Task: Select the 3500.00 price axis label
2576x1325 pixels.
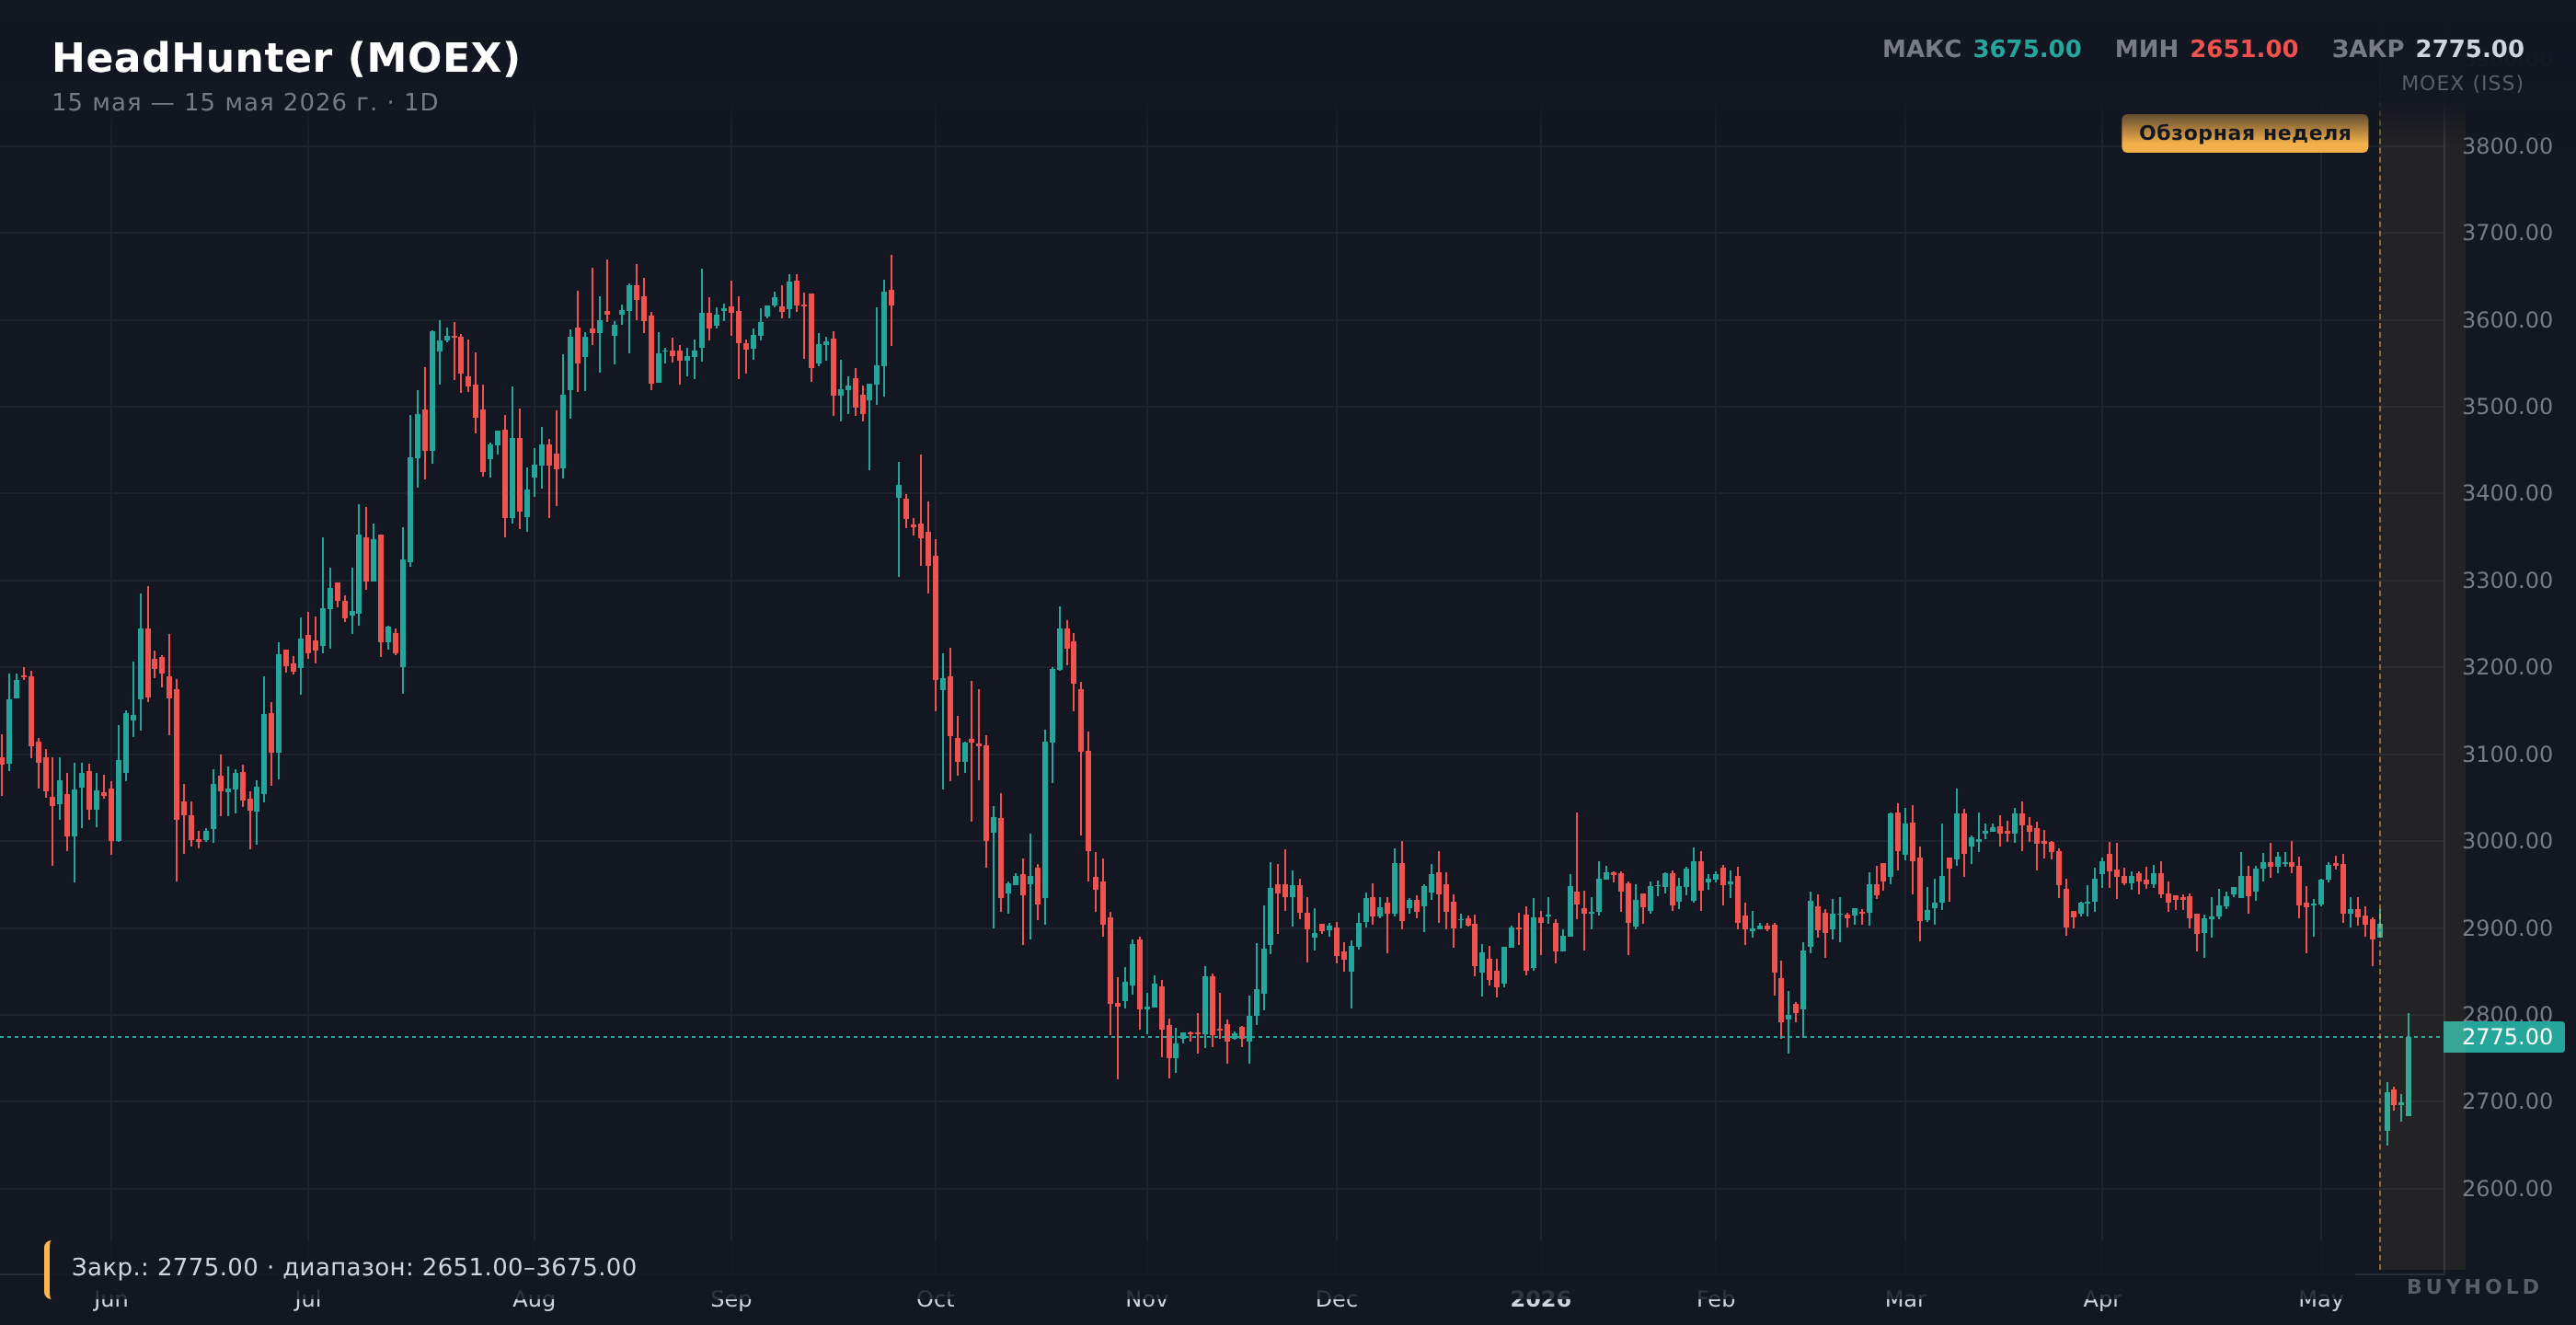Action: [x=2507, y=407]
